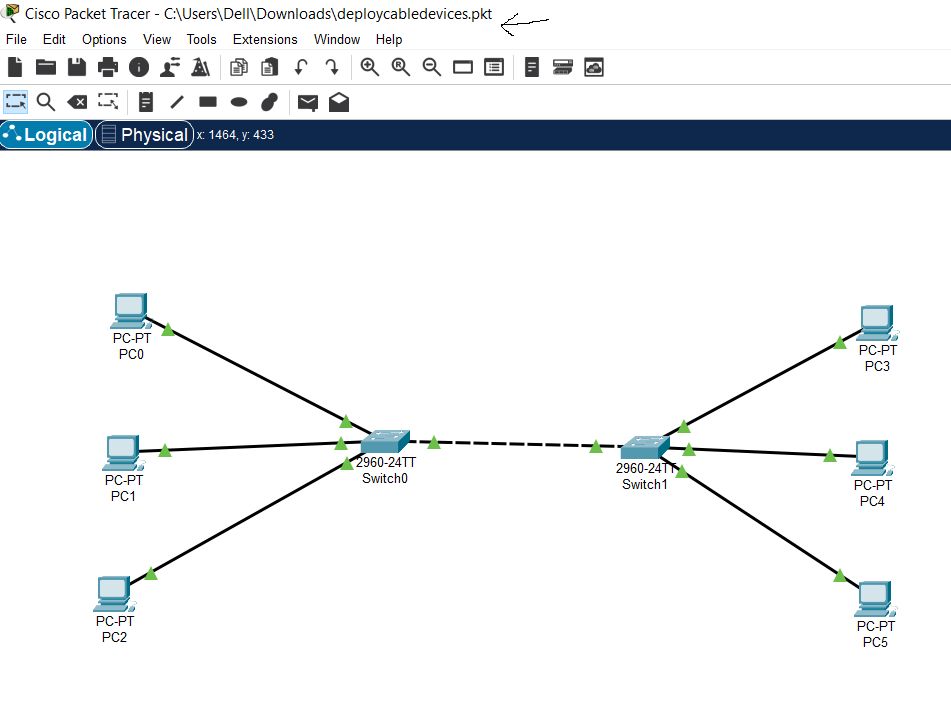Click the Undo button
Image resolution: width=951 pixels, height=707 pixels.
[300, 67]
